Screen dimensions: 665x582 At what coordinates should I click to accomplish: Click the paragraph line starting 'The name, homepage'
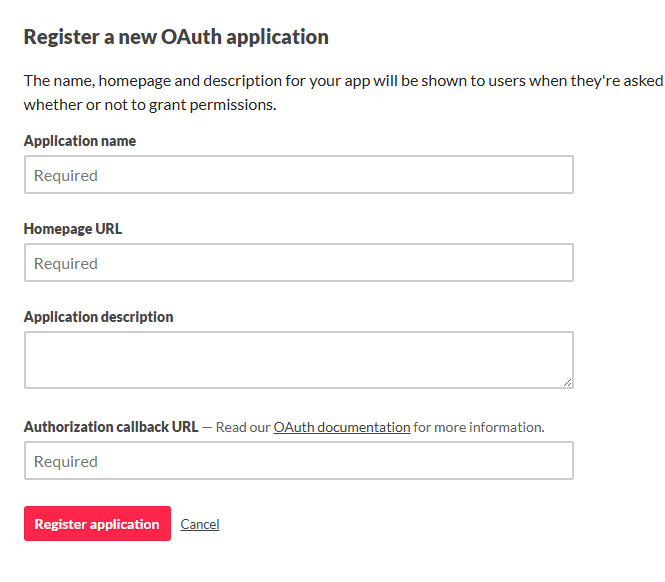(x=340, y=80)
